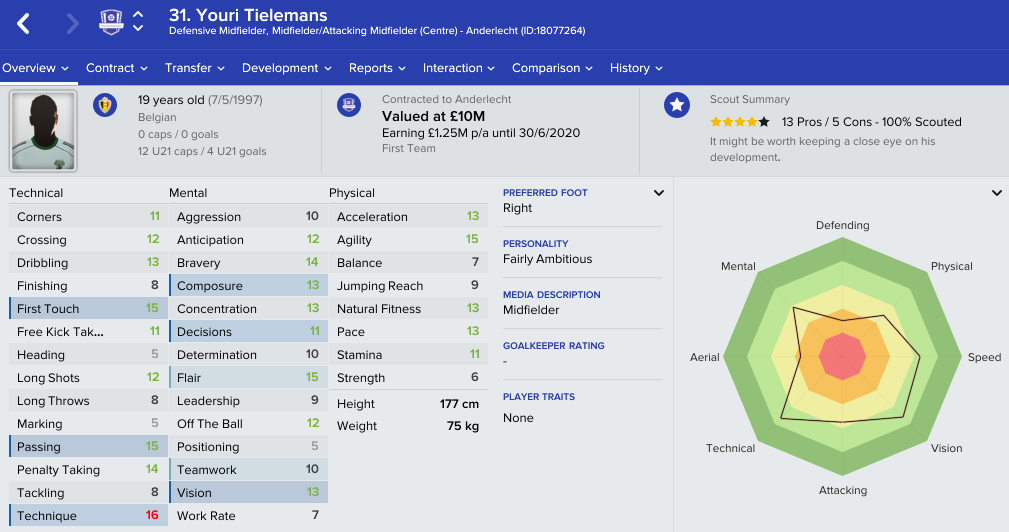
Task: Open the Development dropdown menu
Action: 286,68
